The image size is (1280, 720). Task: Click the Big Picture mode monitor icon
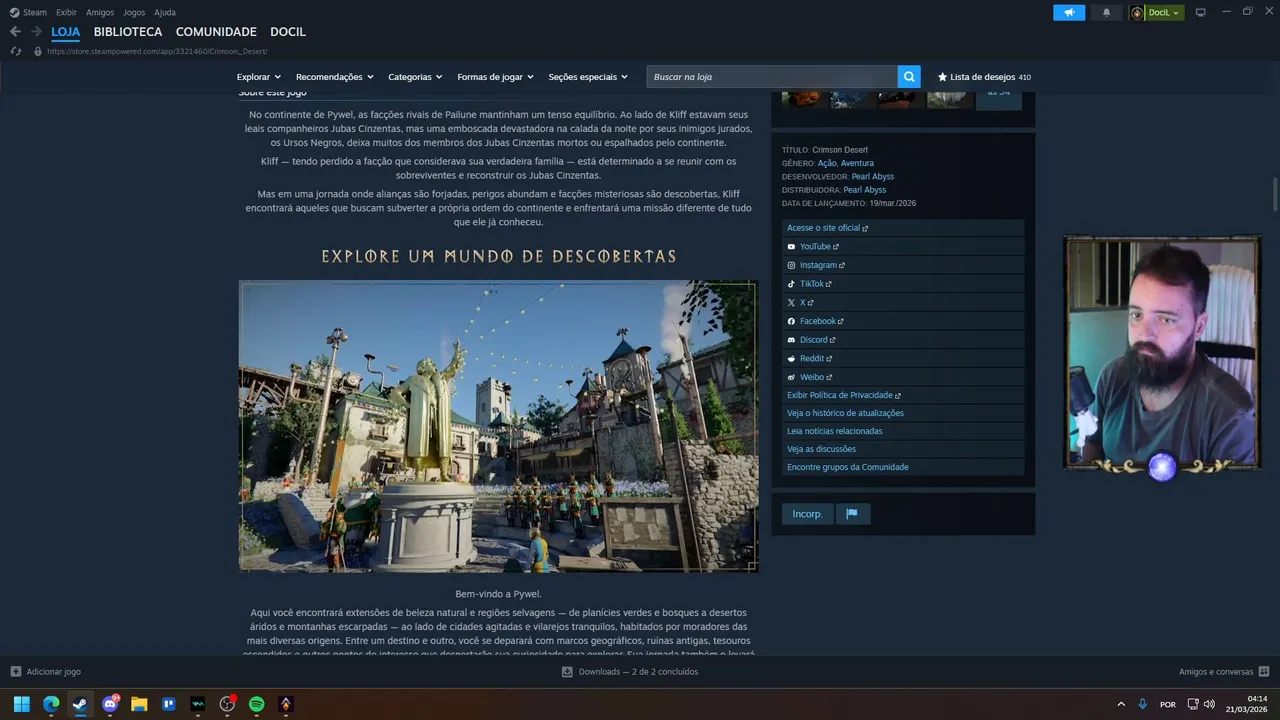point(1200,12)
